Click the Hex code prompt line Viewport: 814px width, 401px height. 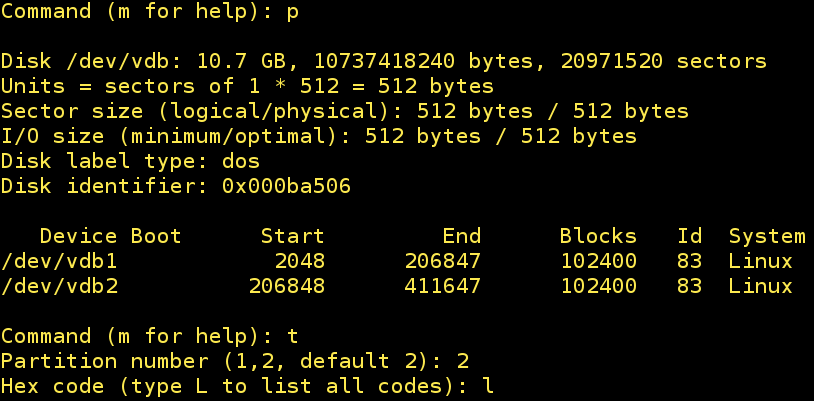coord(247,386)
